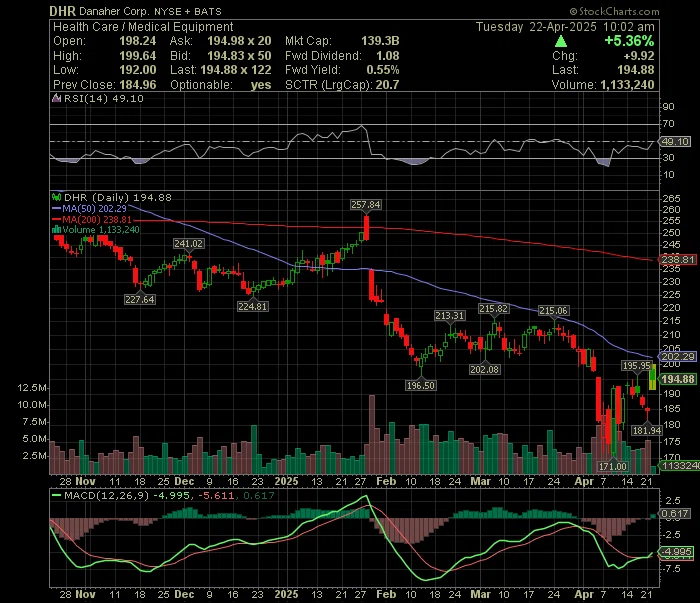Click the 49.10 RSI axis value tag
Image resolution: width=700 pixels, height=603 pixels.
pos(675,141)
